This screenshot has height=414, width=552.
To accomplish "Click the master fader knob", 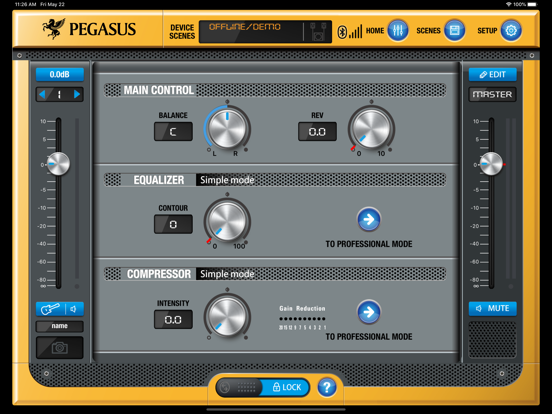I will 491,164.
